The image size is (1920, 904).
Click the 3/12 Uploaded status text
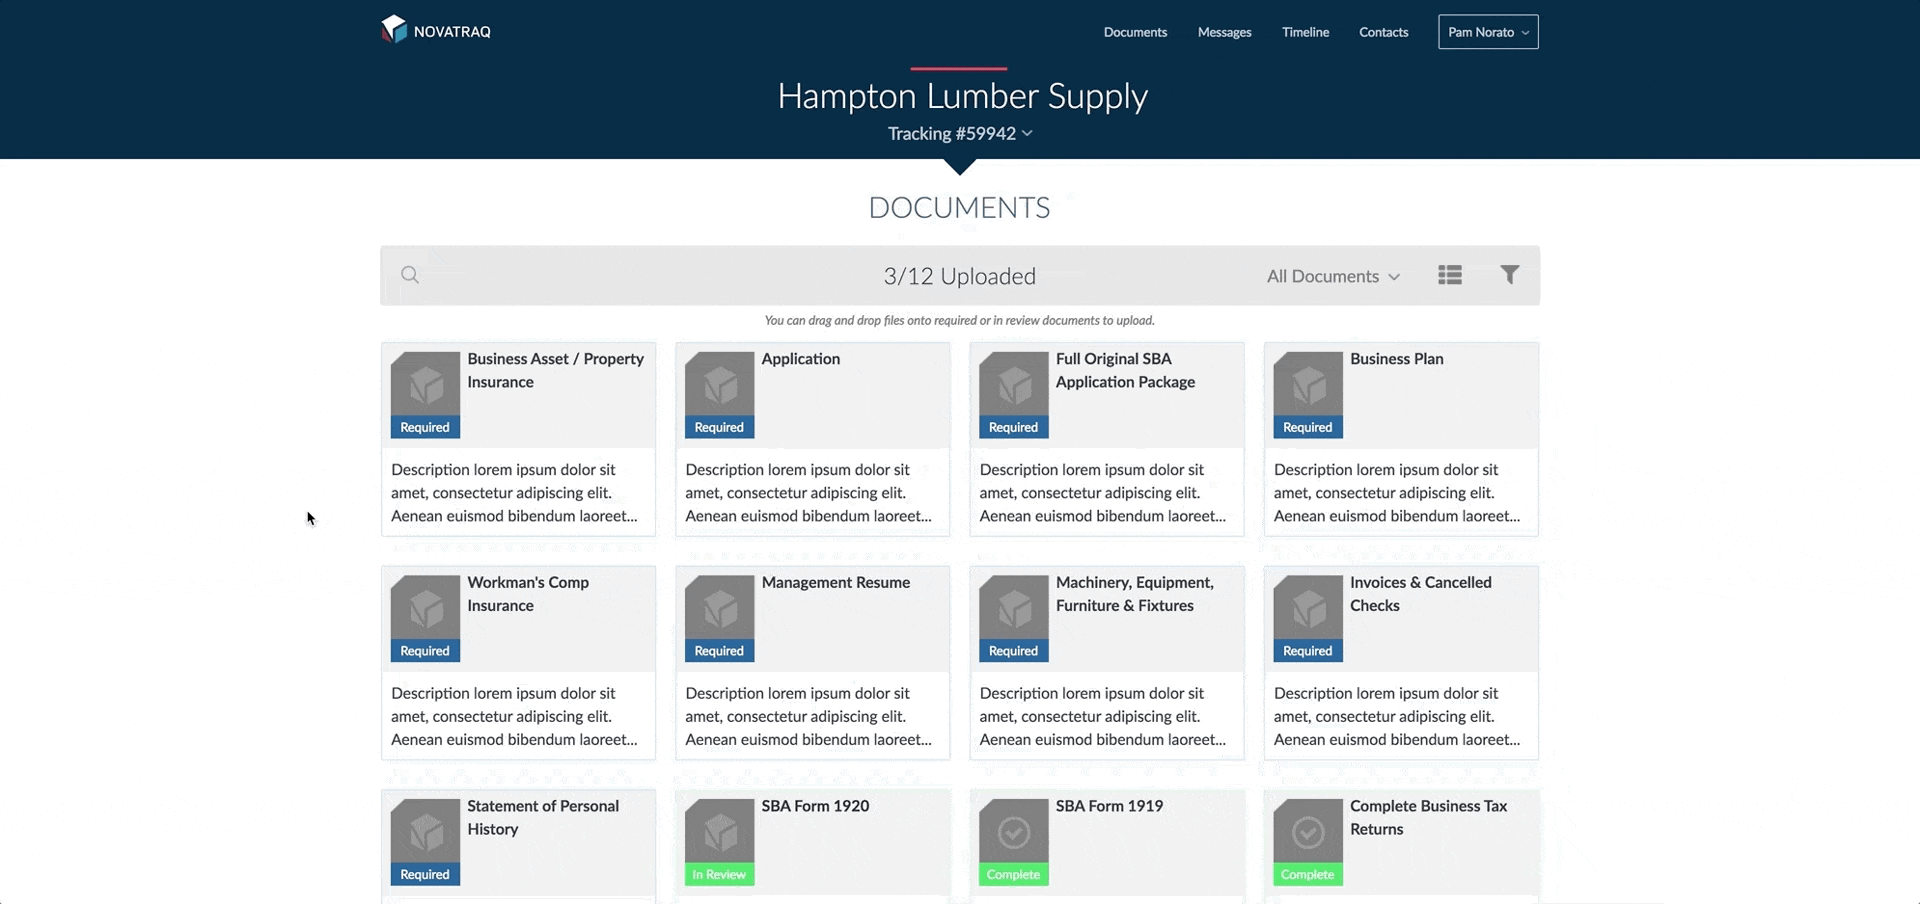[x=959, y=276]
